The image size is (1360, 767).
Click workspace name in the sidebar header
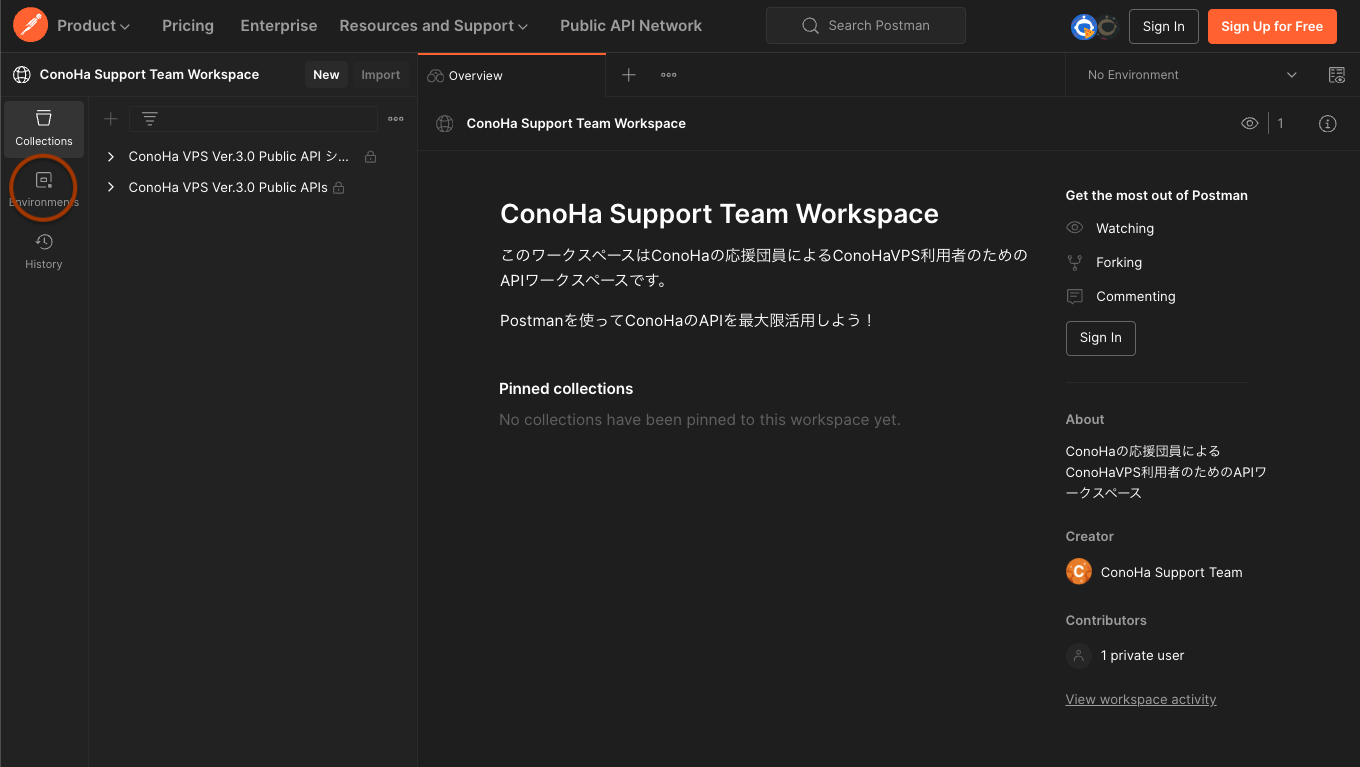(149, 75)
